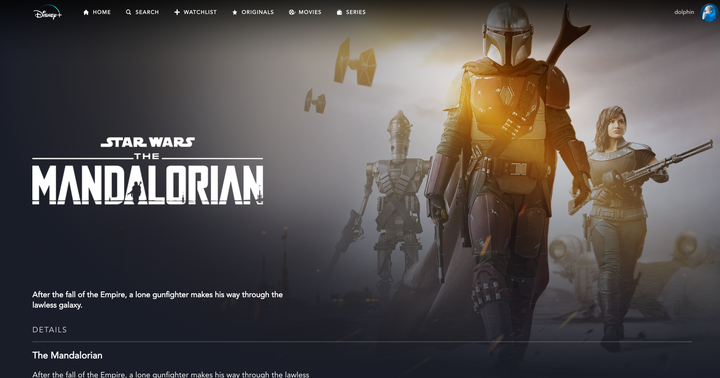The image size is (720, 378).
Task: Click the Disney+ logo
Action: coord(47,12)
